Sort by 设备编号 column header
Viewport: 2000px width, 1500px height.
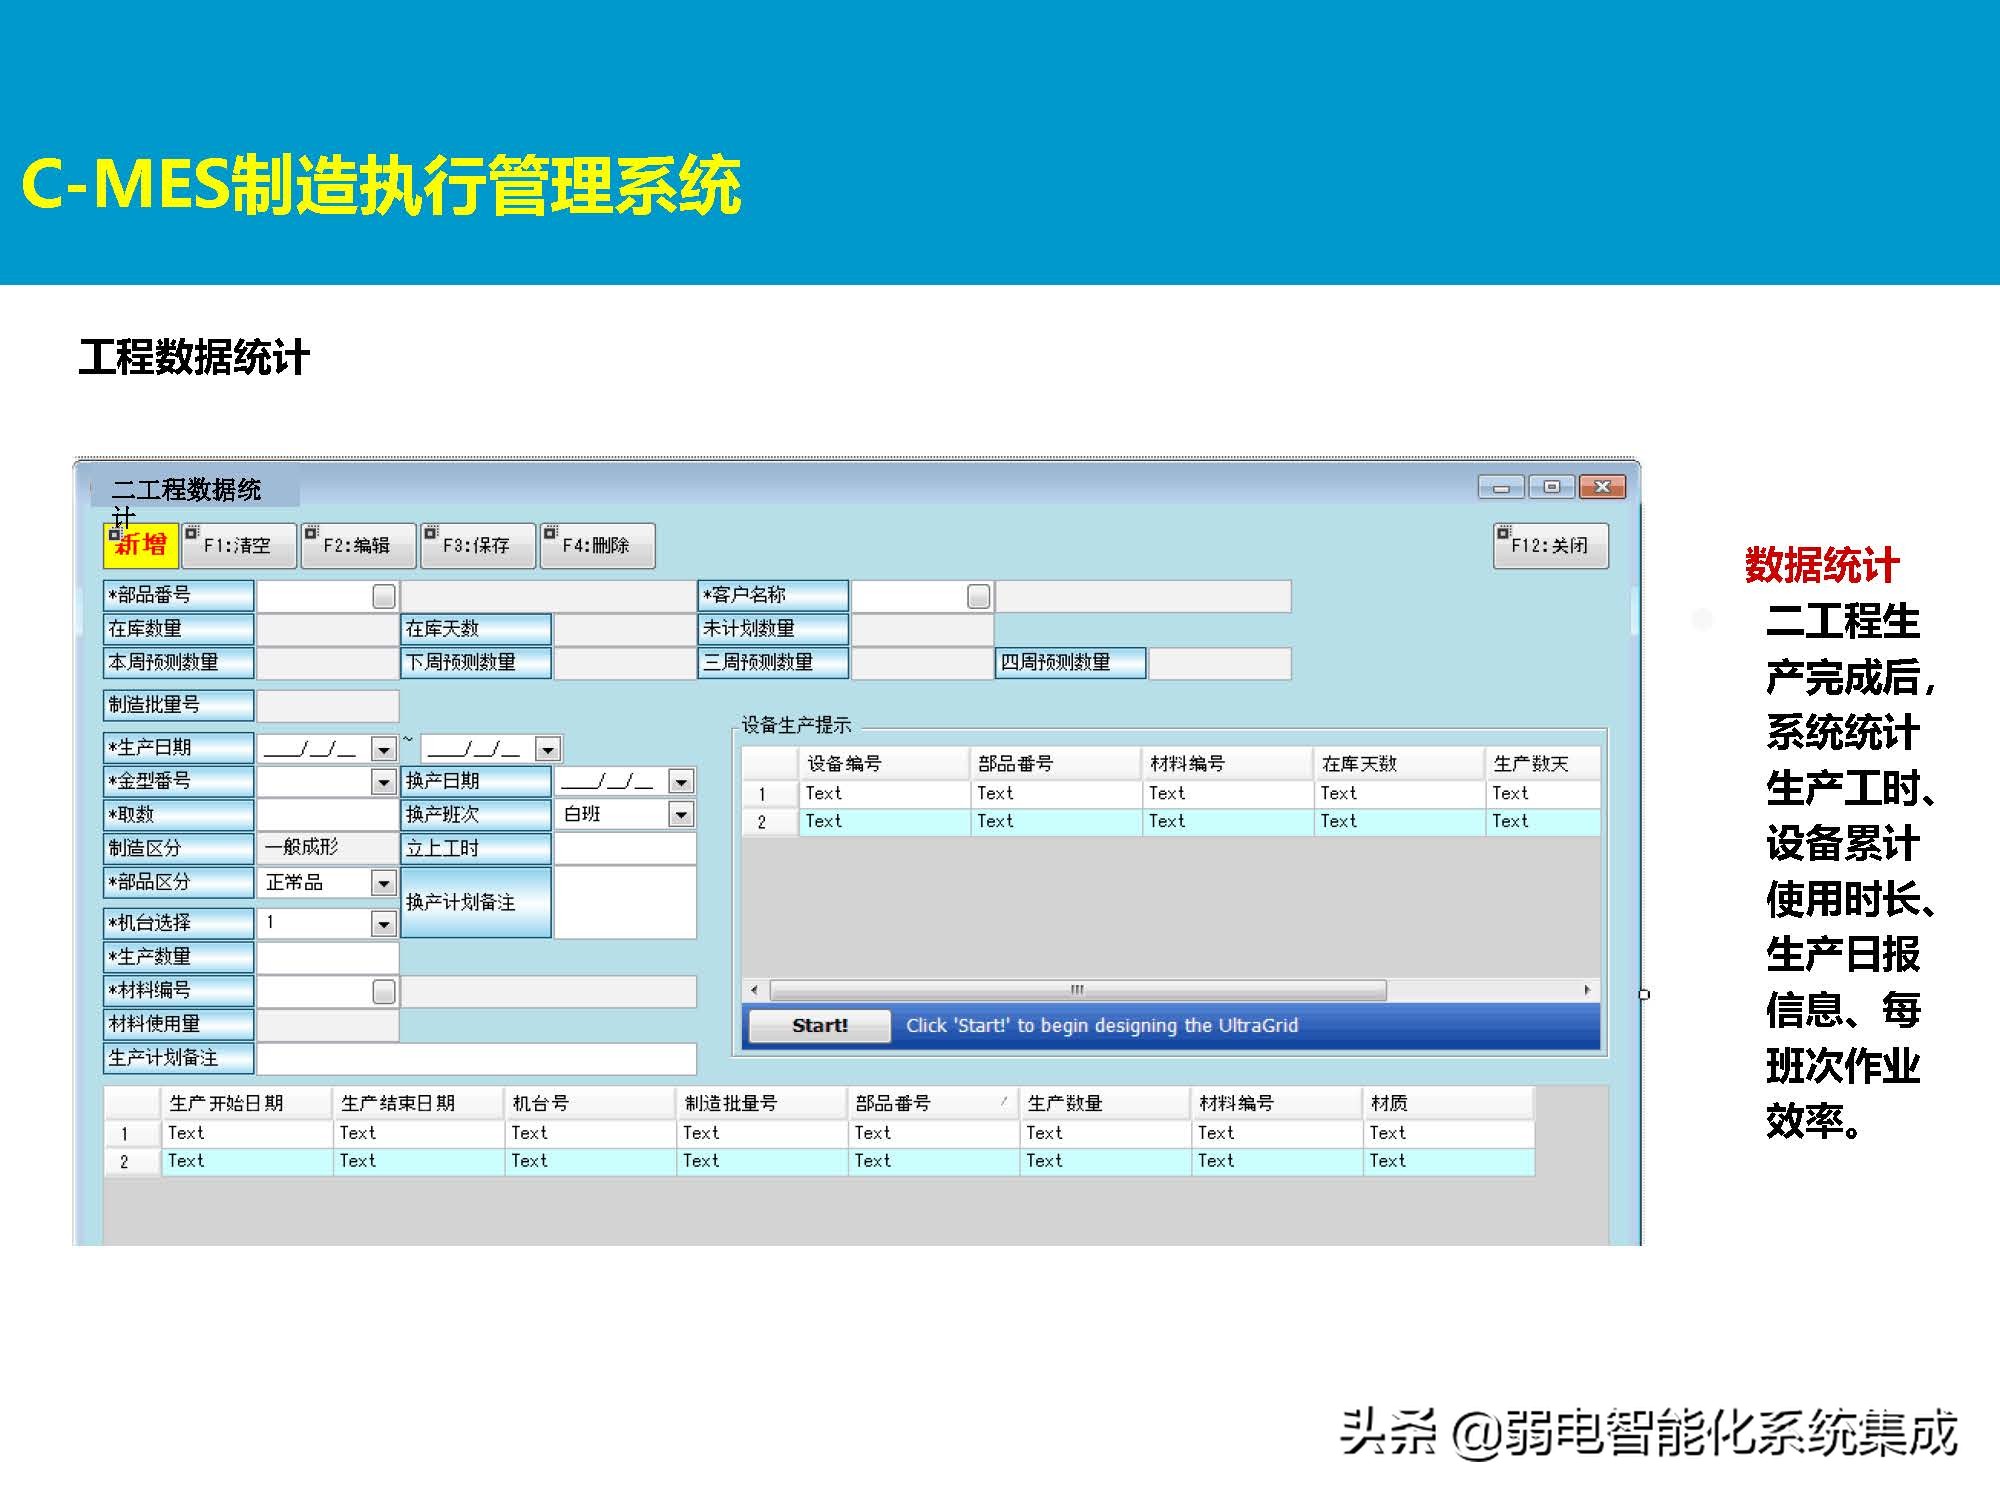click(884, 764)
